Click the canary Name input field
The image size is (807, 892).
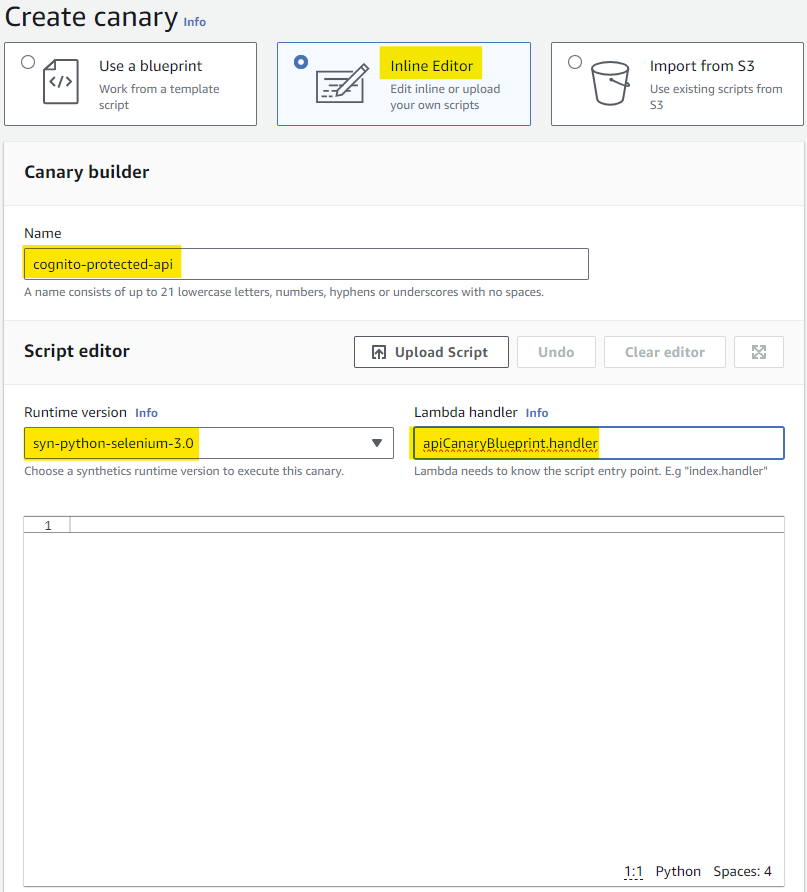pyautogui.click(x=306, y=263)
